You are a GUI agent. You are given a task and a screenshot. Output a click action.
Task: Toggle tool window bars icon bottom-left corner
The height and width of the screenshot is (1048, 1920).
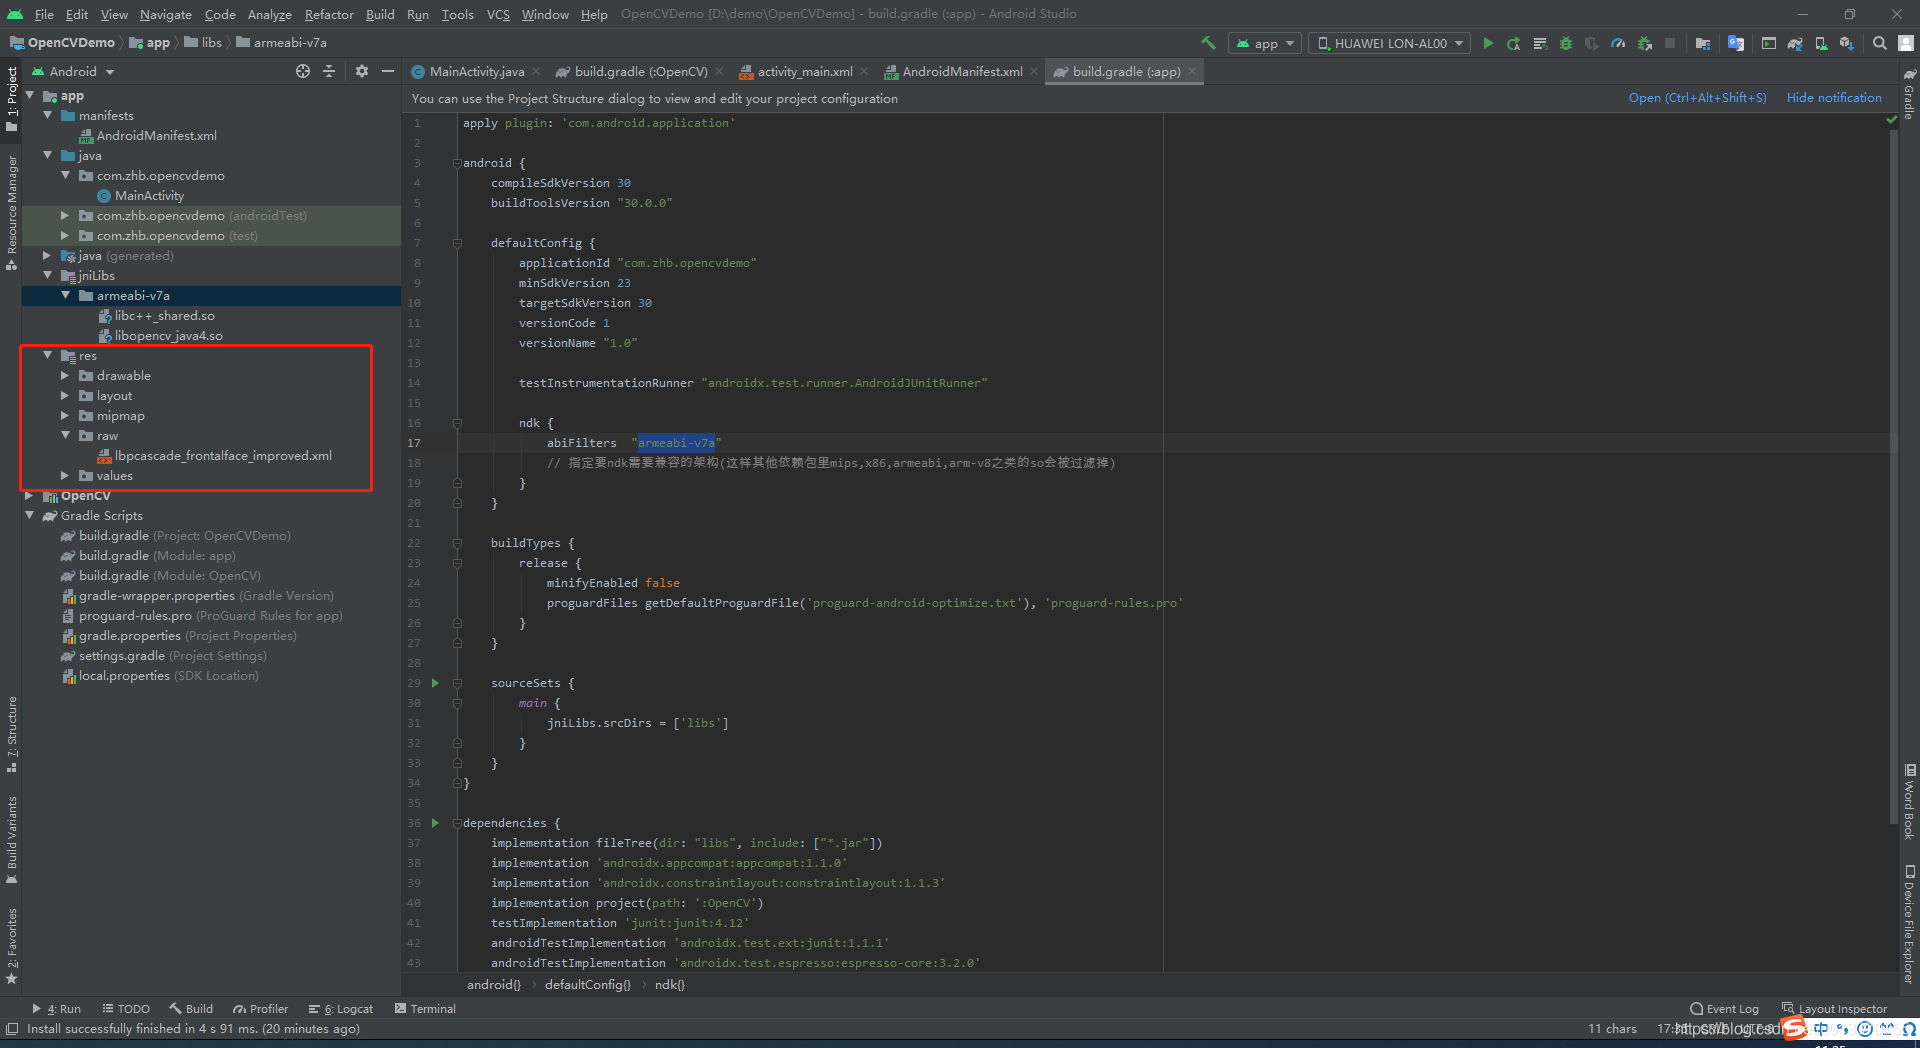12,1029
